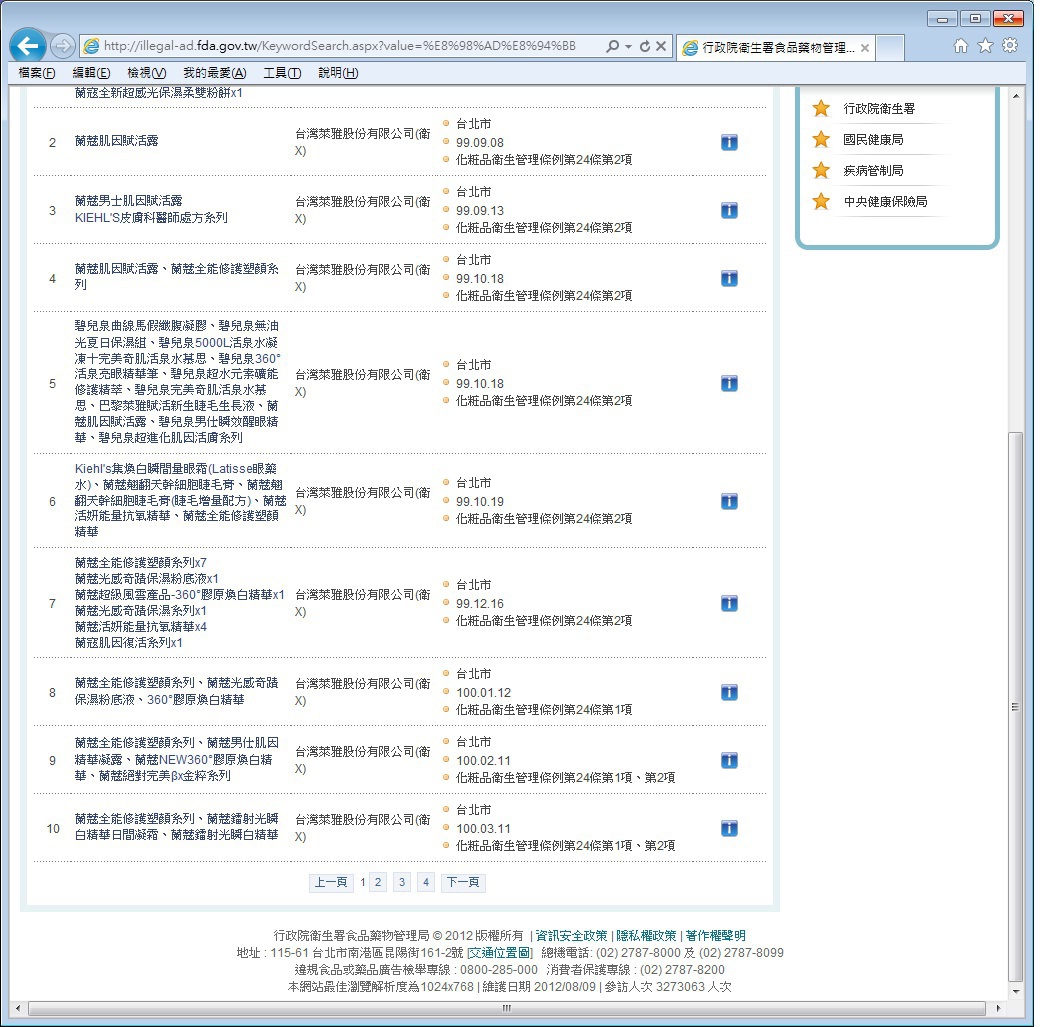Open 行政院衛生署 sidebar link
Viewport: 1054px width, 1027px height.
pos(879,108)
